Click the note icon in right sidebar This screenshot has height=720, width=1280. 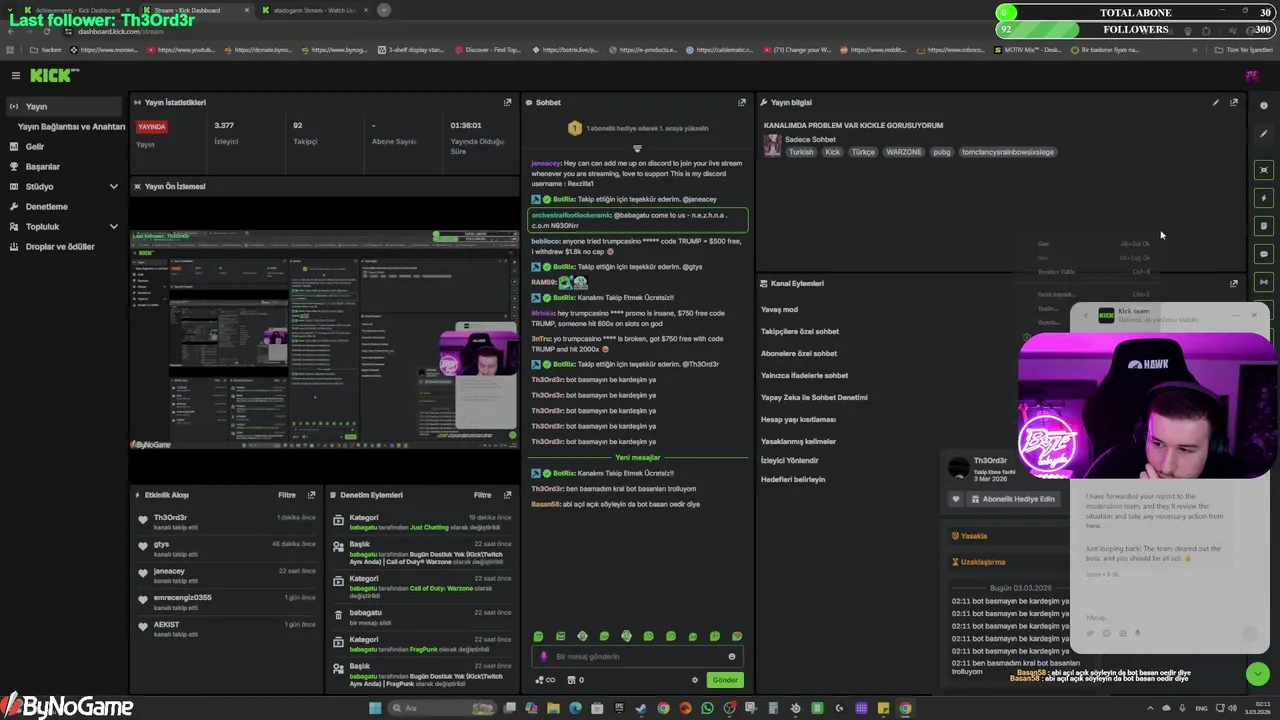[1264, 226]
